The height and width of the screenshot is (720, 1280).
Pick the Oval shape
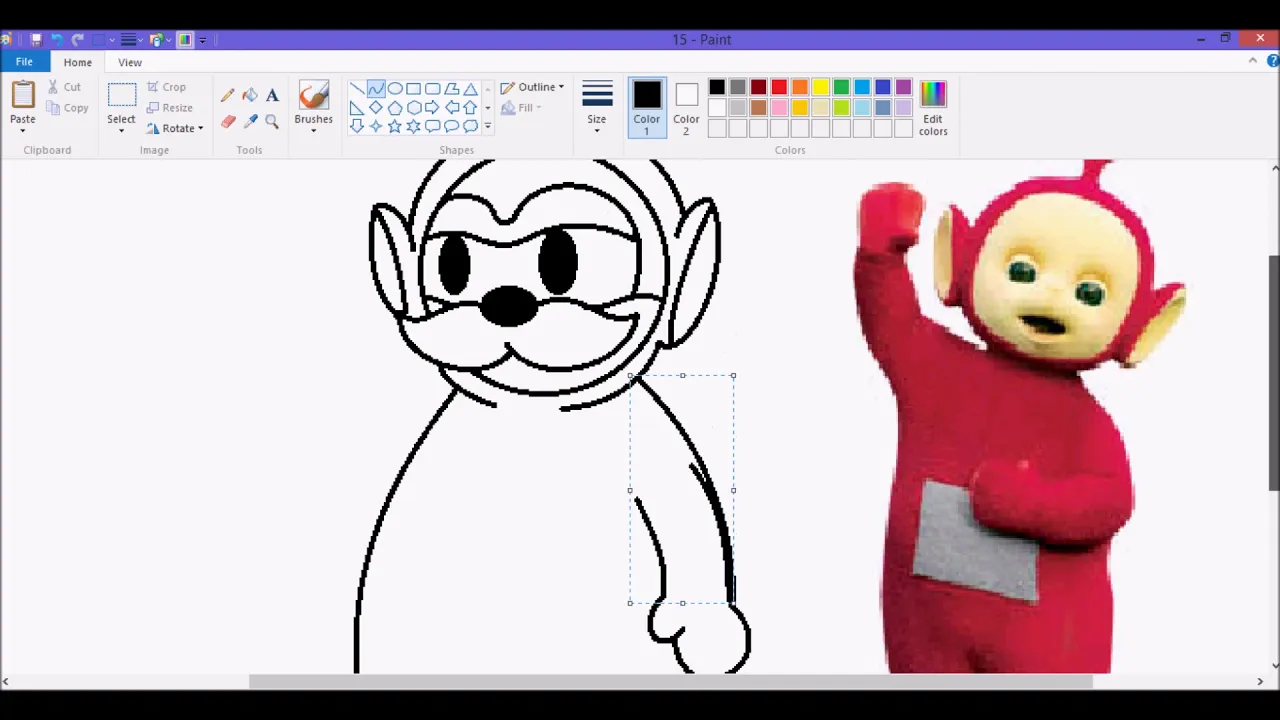[x=395, y=88]
